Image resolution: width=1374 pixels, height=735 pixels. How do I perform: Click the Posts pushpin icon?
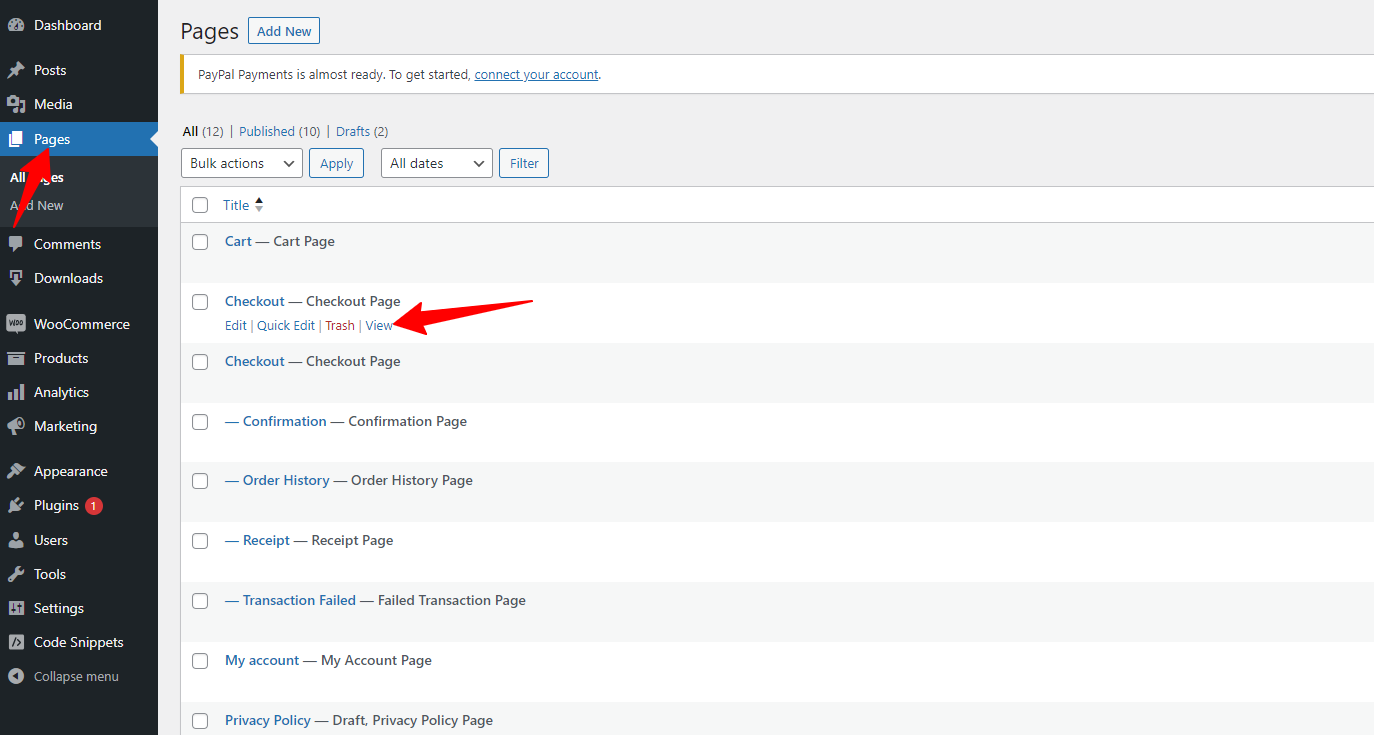point(16,70)
